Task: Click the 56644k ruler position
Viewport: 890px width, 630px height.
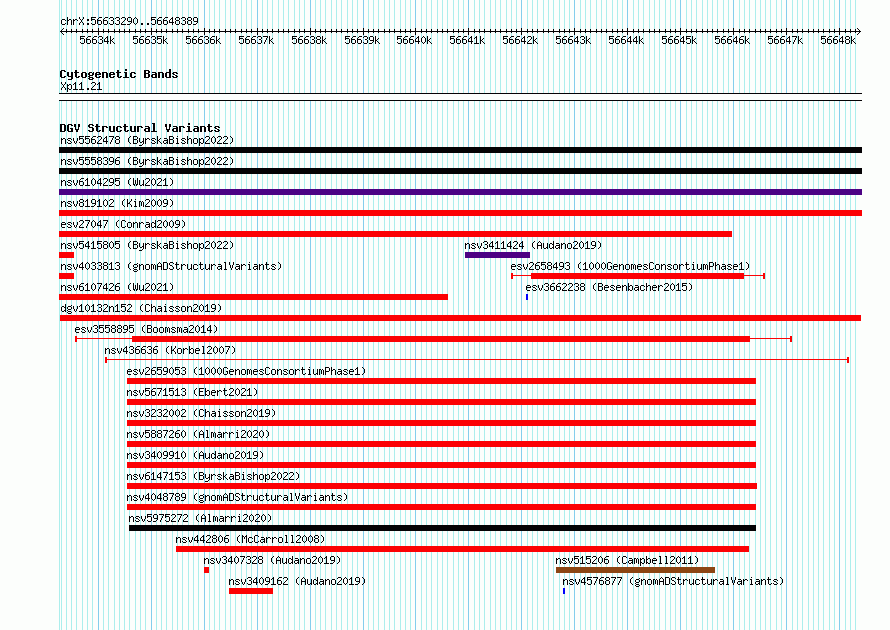Action: tap(626, 40)
